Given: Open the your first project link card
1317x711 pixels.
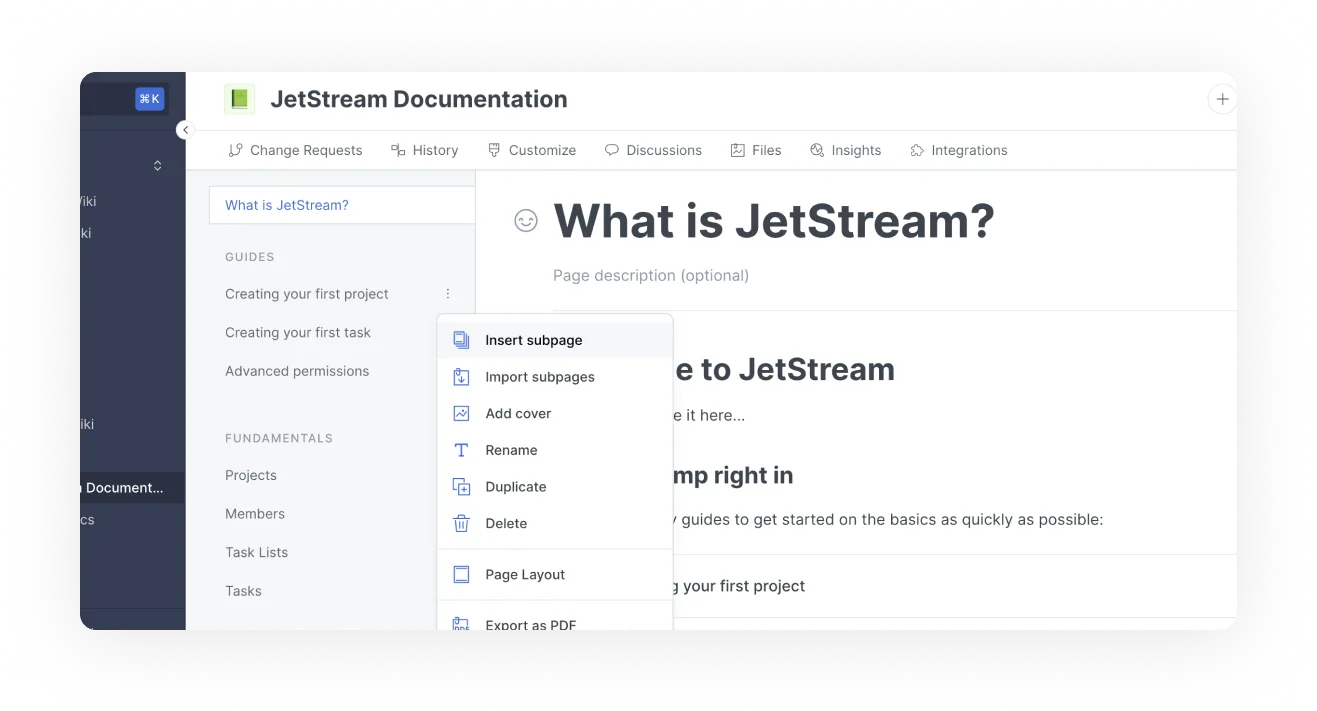Looking at the screenshot, I should [955, 586].
